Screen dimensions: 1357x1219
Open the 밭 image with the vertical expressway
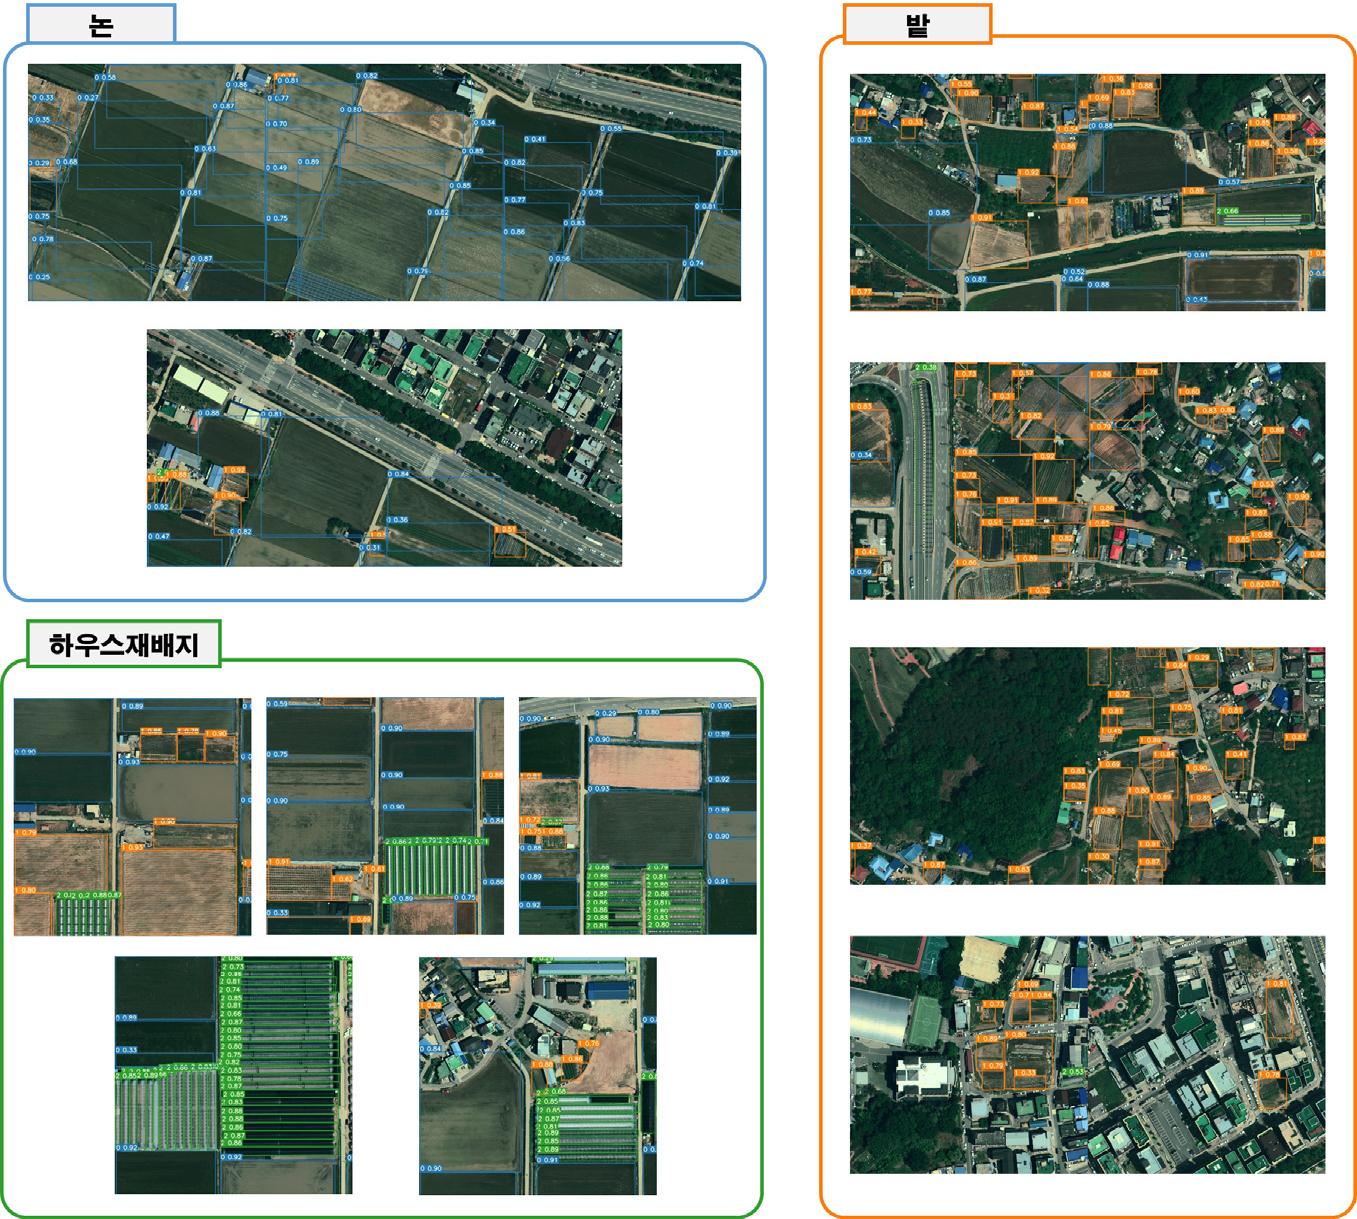[x=1087, y=481]
